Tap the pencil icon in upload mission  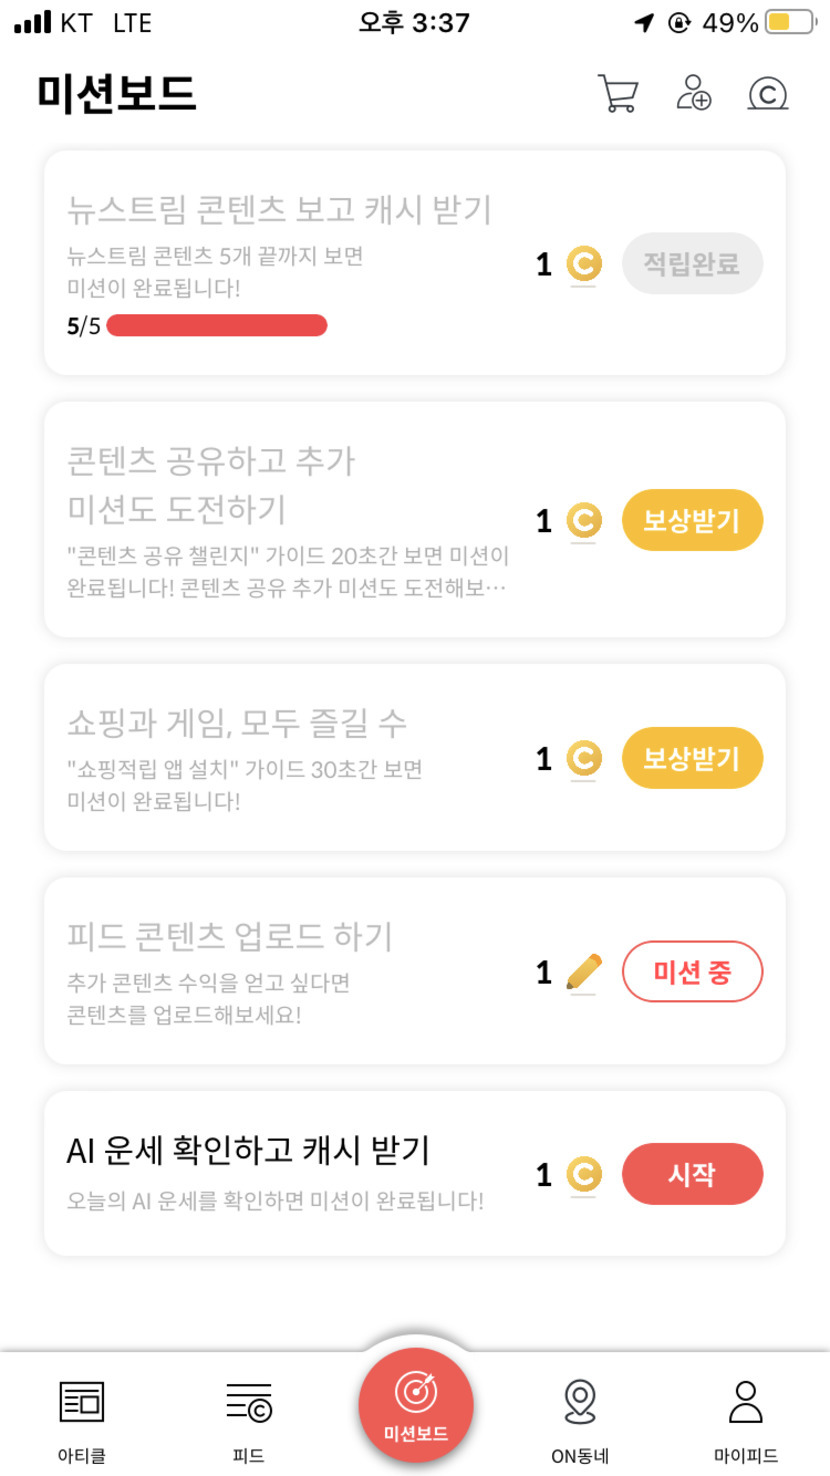pyautogui.click(x=584, y=972)
